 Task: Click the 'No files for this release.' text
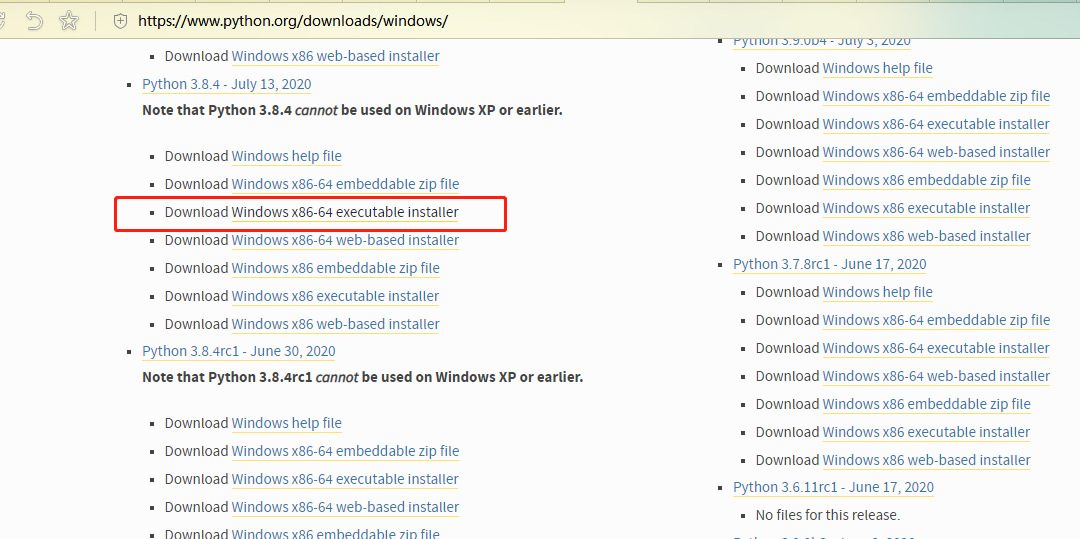(x=828, y=515)
